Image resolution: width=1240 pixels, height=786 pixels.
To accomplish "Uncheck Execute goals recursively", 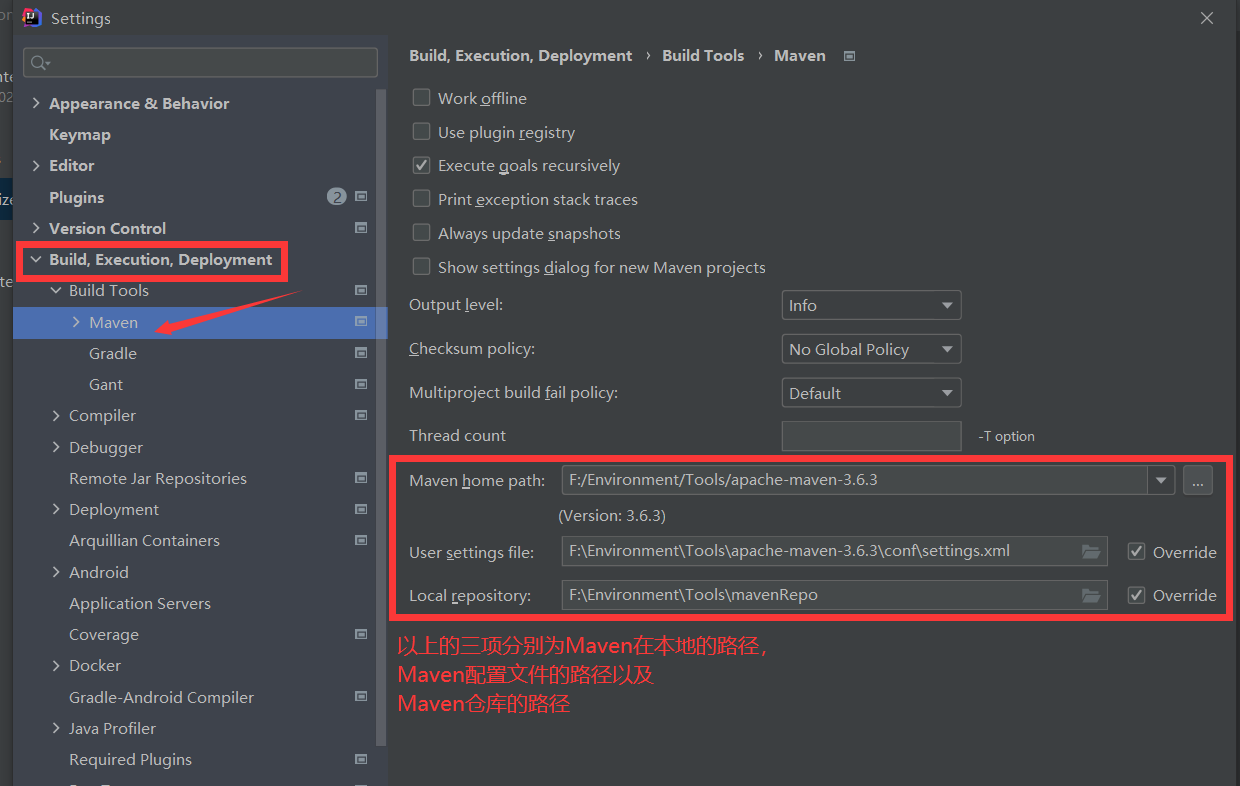I will [x=421, y=165].
